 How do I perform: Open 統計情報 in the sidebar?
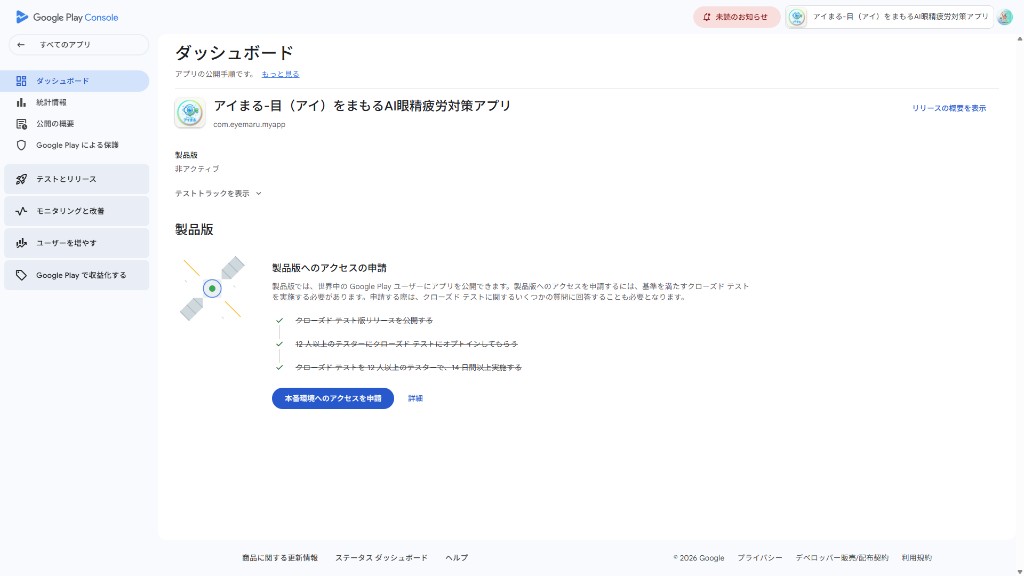click(x=74, y=103)
